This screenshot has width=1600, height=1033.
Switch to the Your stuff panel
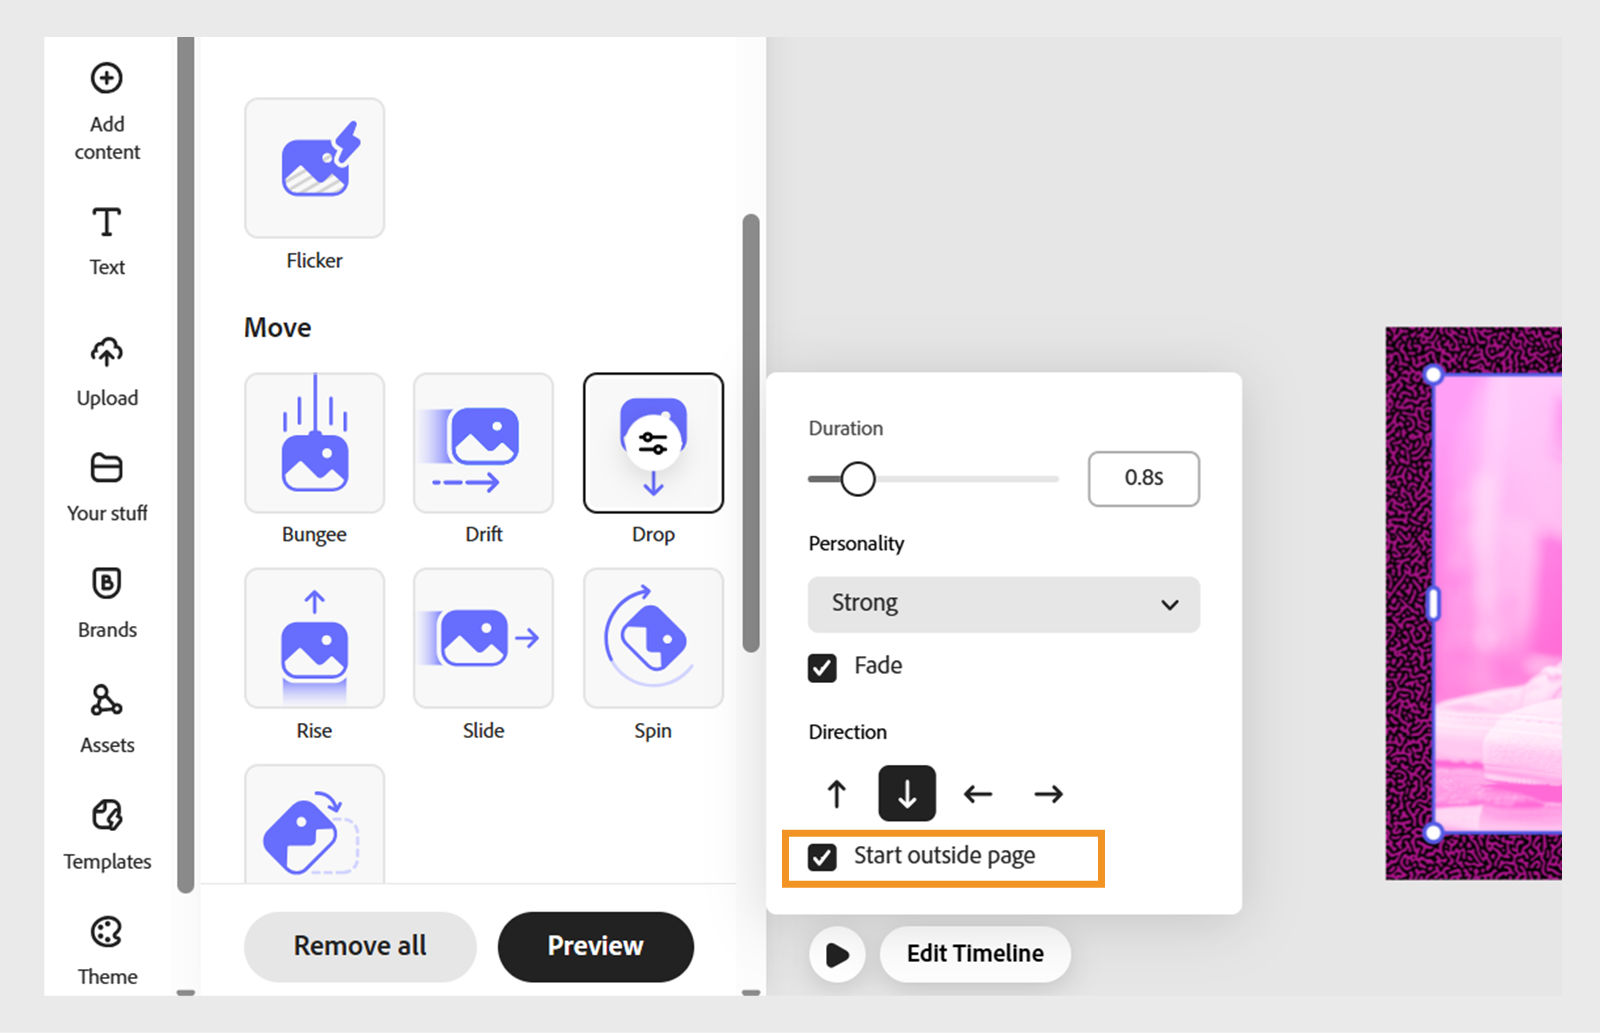click(x=106, y=486)
